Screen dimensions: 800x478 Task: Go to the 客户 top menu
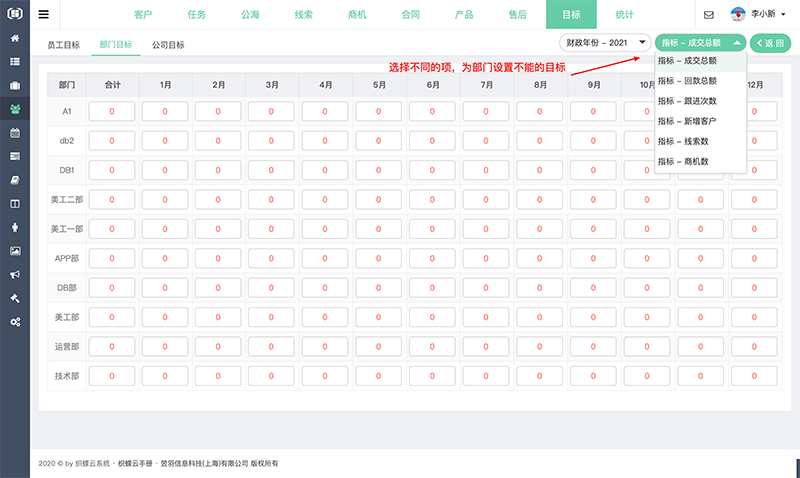pyautogui.click(x=143, y=14)
